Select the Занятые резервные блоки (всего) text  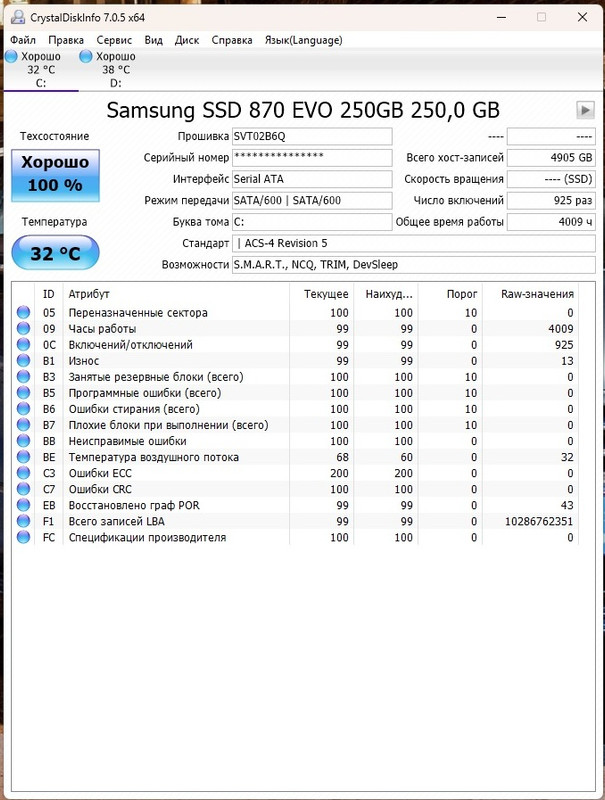coord(156,377)
